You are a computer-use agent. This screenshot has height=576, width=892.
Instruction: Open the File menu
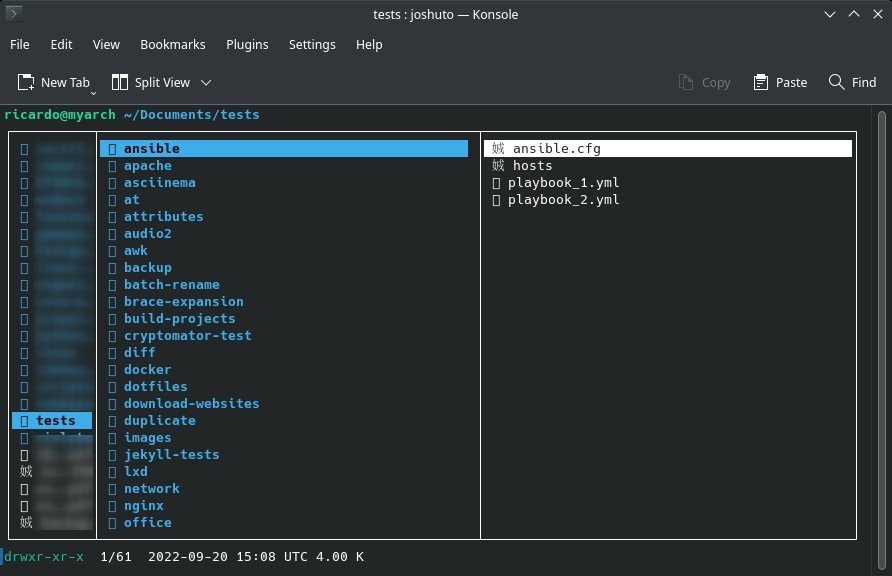point(20,44)
